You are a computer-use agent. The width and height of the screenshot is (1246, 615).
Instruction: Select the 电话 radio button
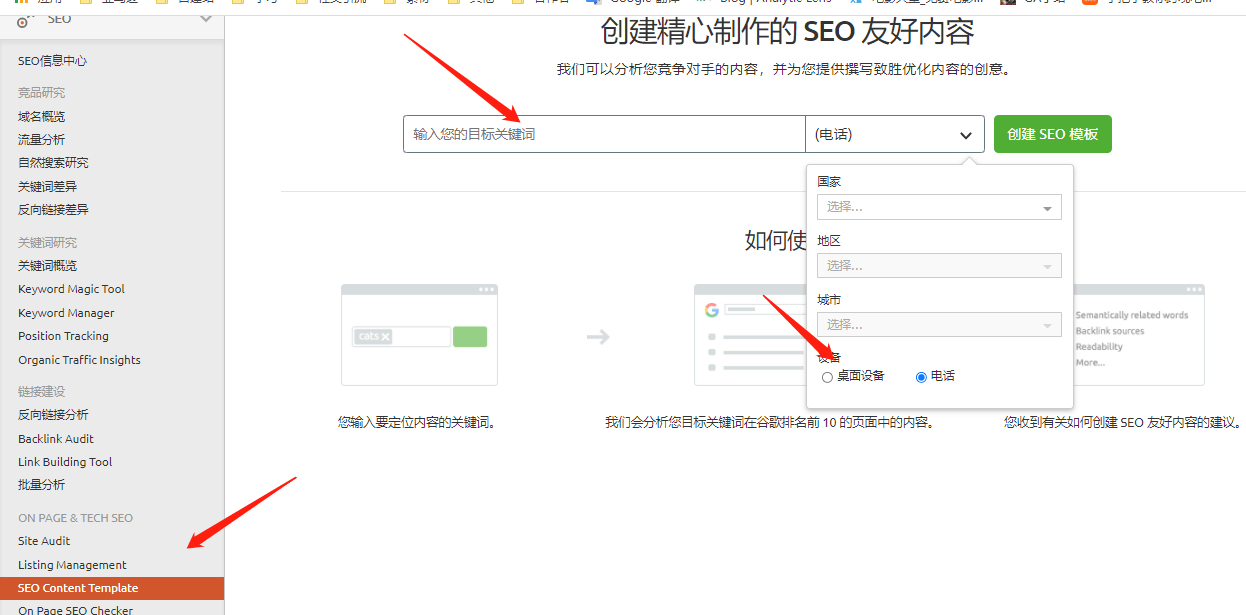point(921,377)
